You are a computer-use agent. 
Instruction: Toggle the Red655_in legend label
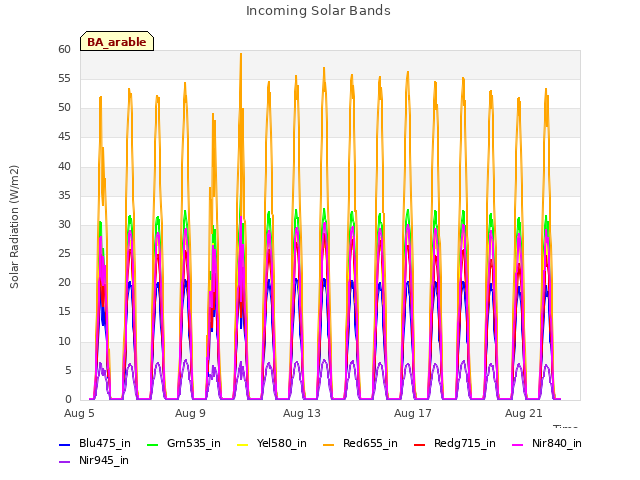pyautogui.click(x=370, y=444)
